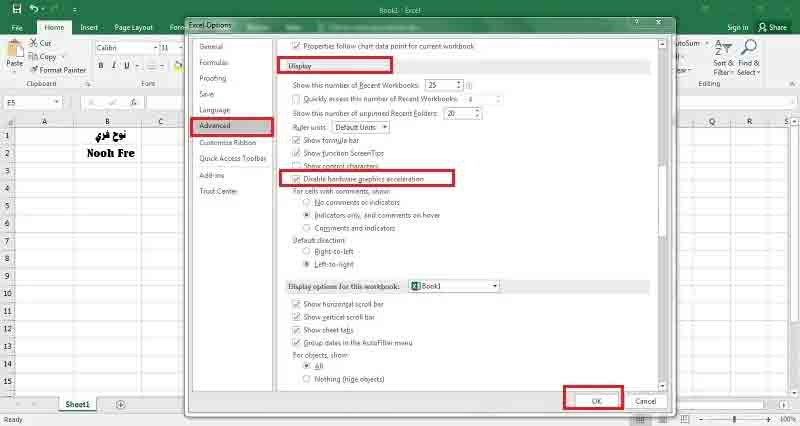The width and height of the screenshot is (800, 426).
Task: Click the zoom slider handle
Action: (735, 419)
